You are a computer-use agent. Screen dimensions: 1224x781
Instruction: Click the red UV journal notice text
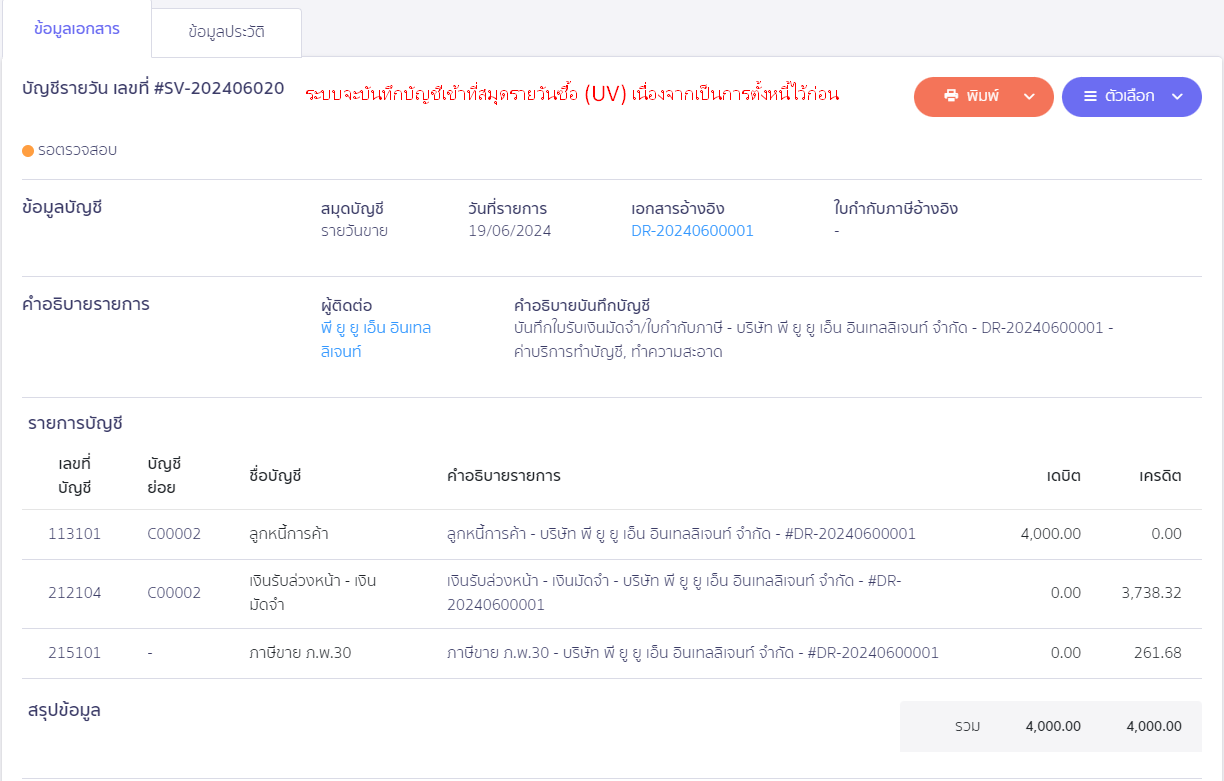[572, 94]
